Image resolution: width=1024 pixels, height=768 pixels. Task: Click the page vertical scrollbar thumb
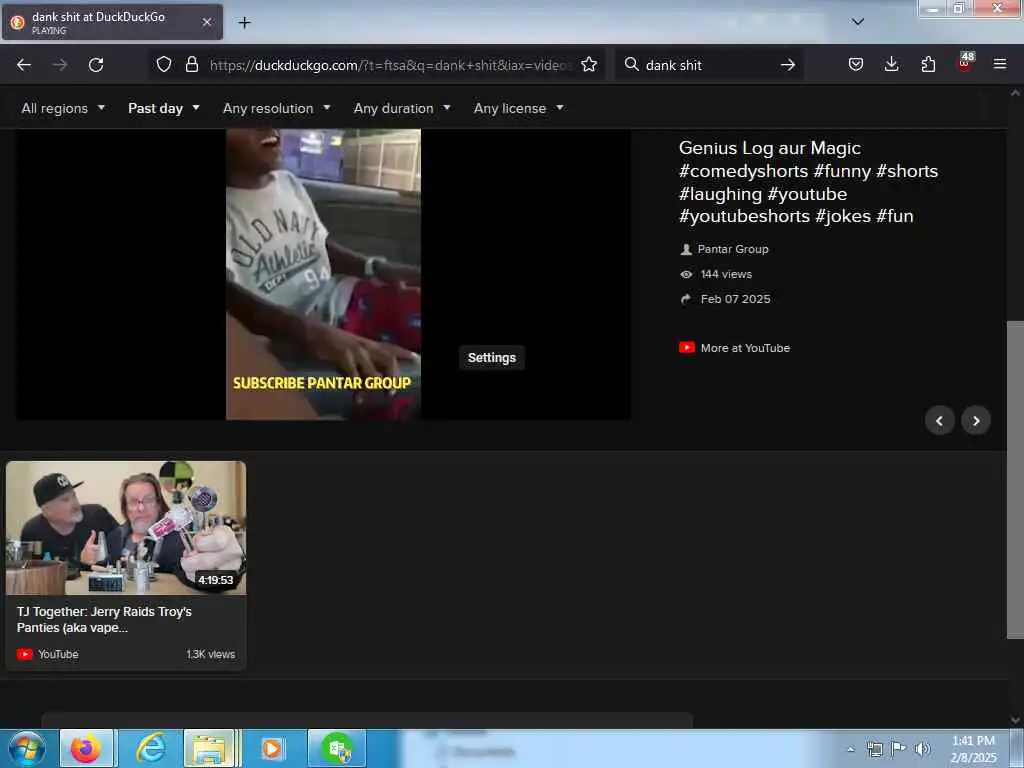pos(1015,480)
